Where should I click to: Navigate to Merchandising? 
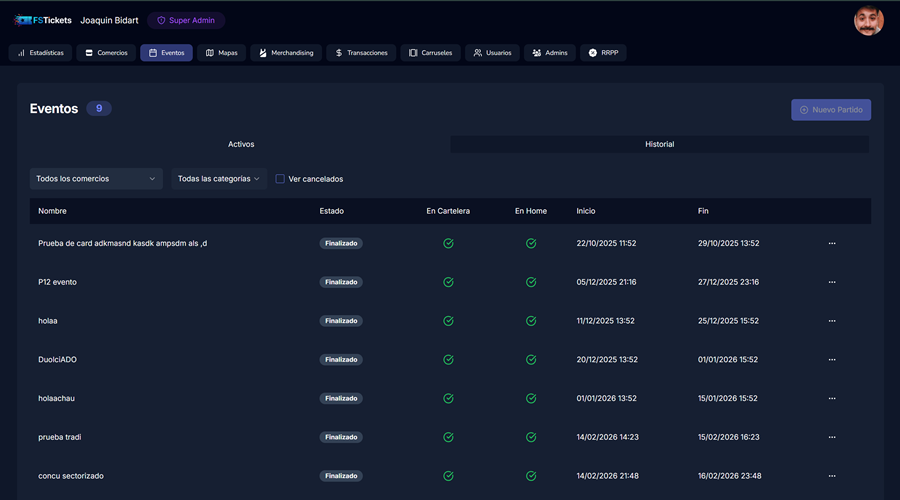285,53
